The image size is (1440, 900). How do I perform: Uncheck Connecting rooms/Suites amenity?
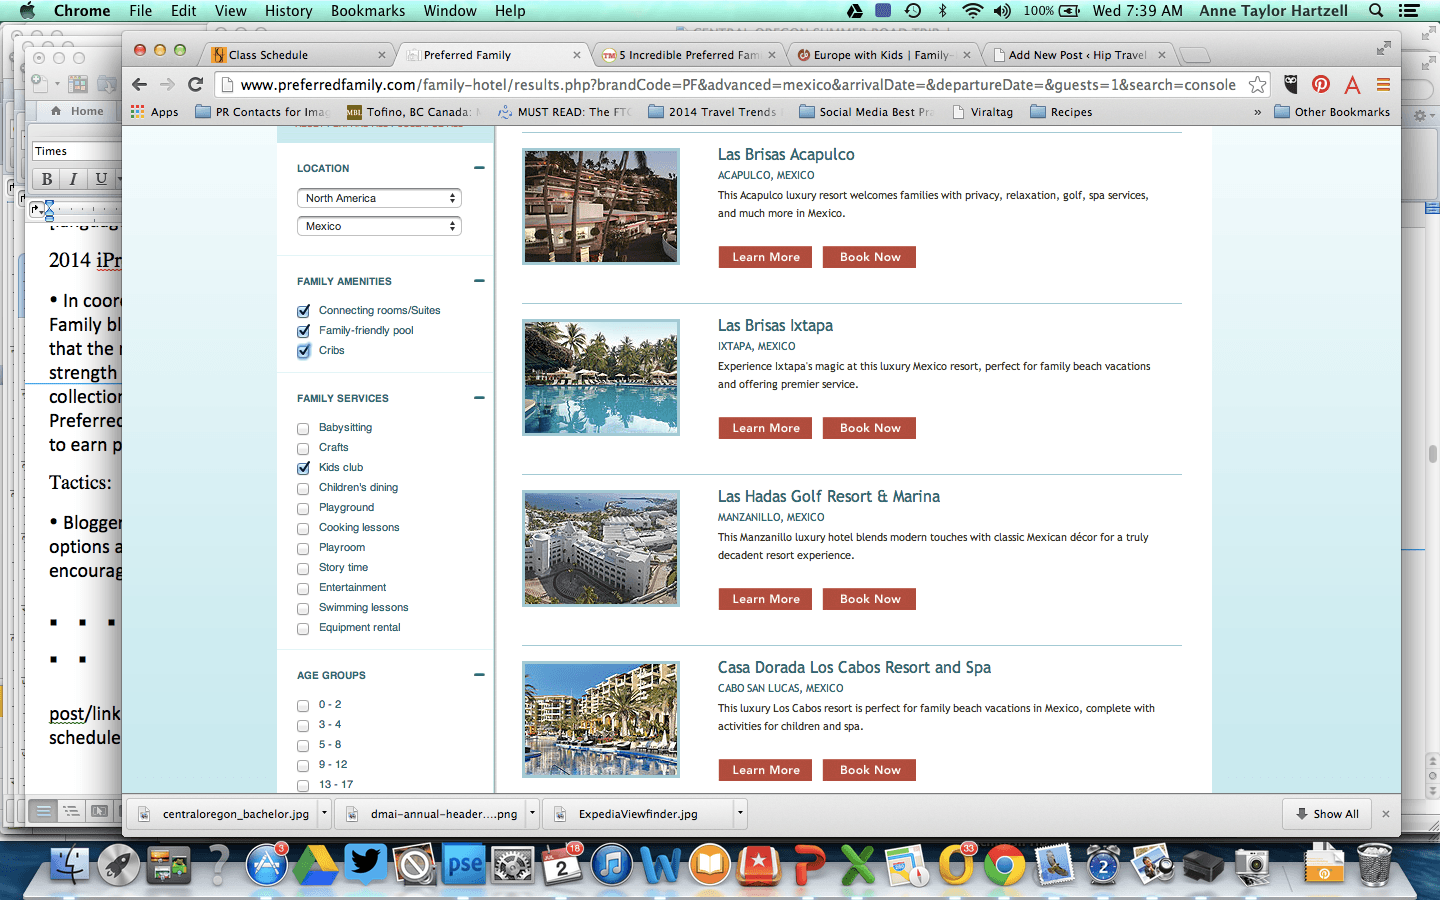(303, 311)
